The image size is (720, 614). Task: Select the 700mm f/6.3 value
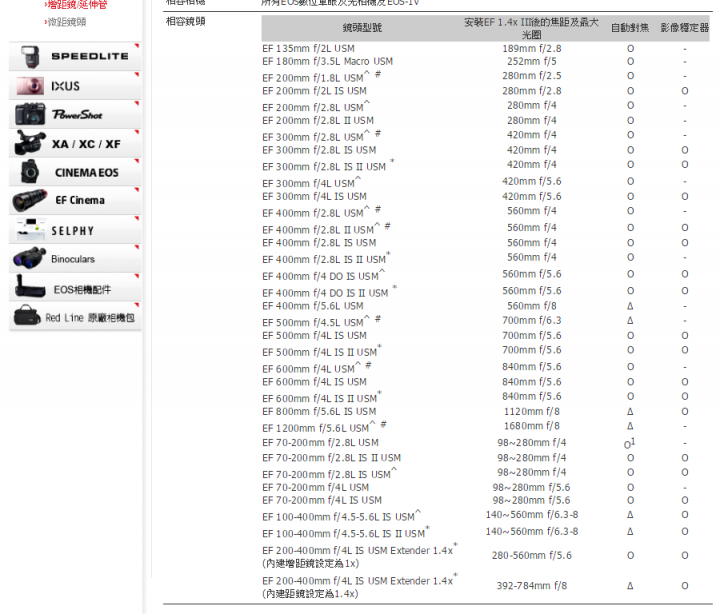[x=531, y=321]
